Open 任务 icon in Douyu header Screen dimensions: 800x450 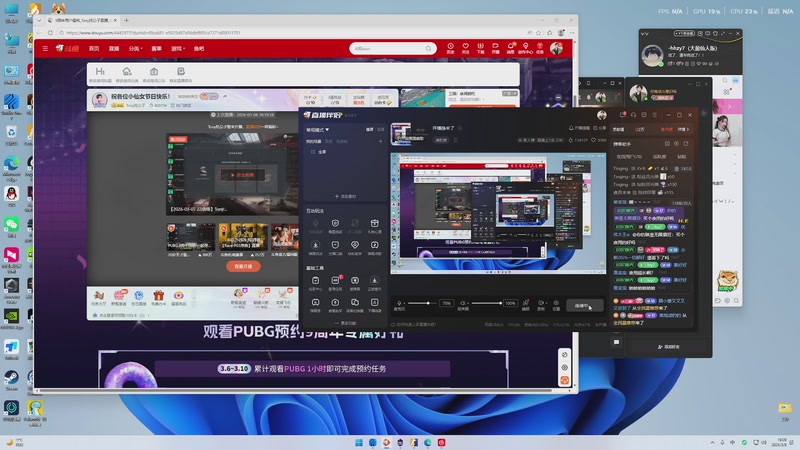coord(540,48)
